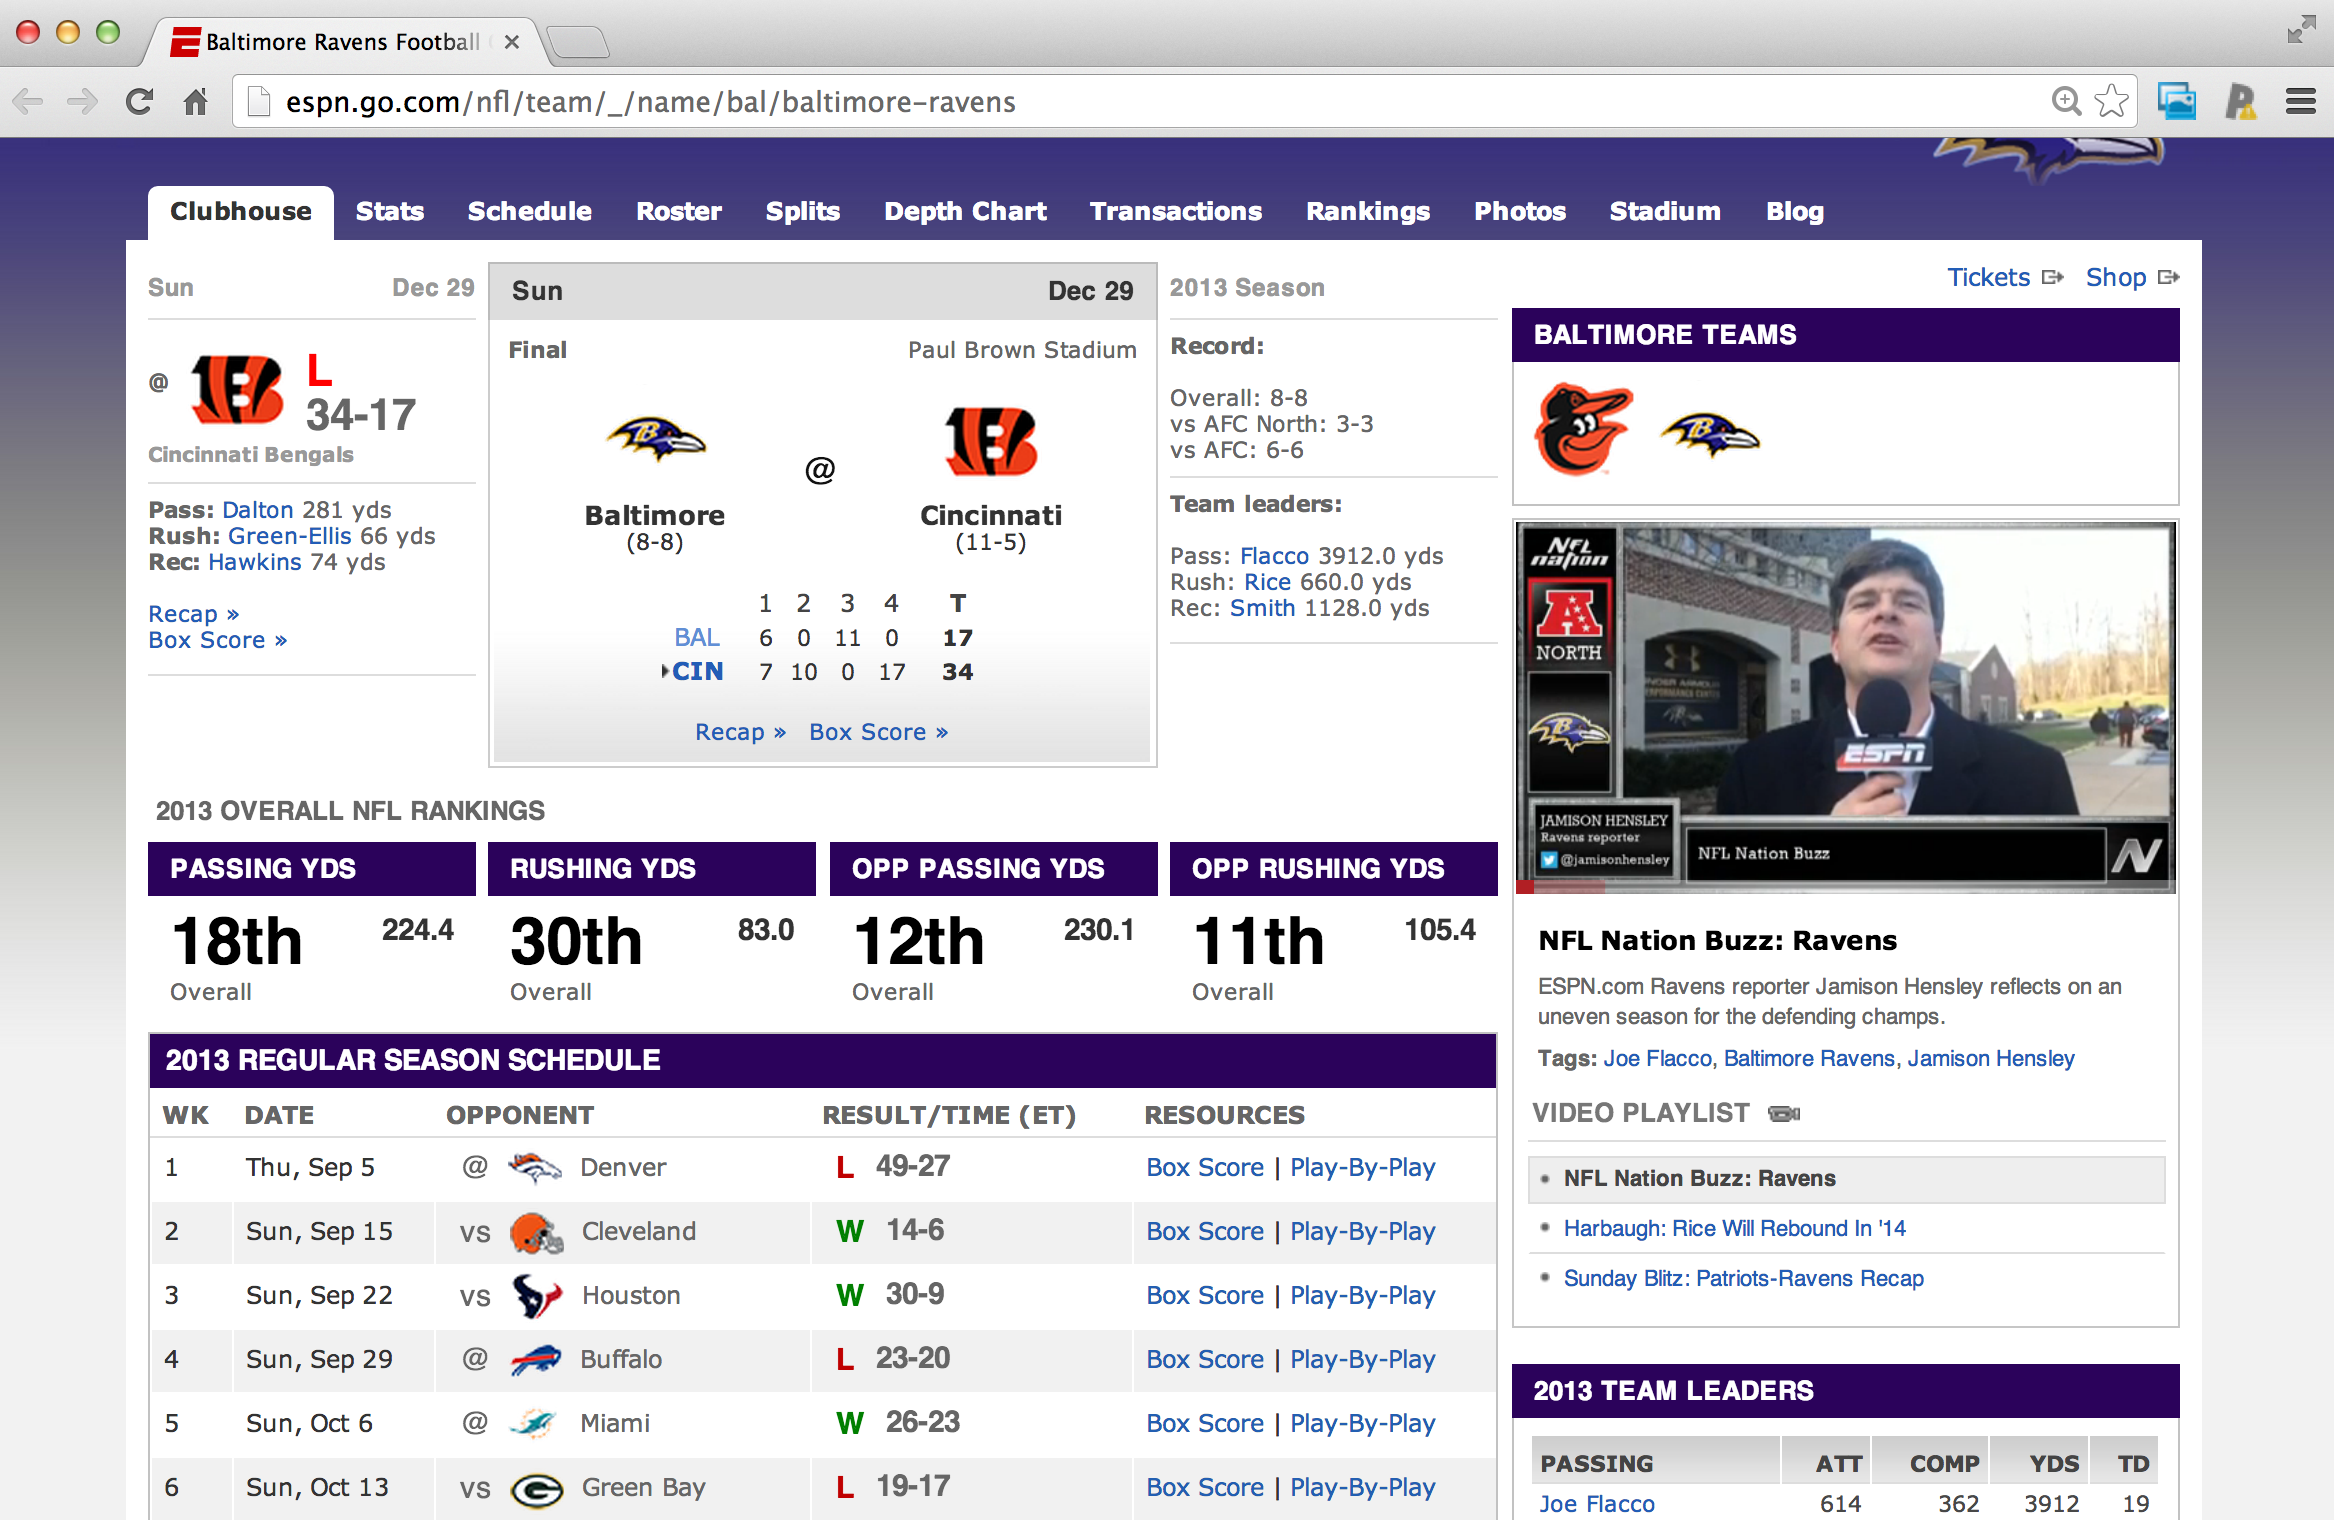Click the R extension icon with warning
Image resolution: width=2334 pixels, height=1520 pixels.
[x=2240, y=101]
